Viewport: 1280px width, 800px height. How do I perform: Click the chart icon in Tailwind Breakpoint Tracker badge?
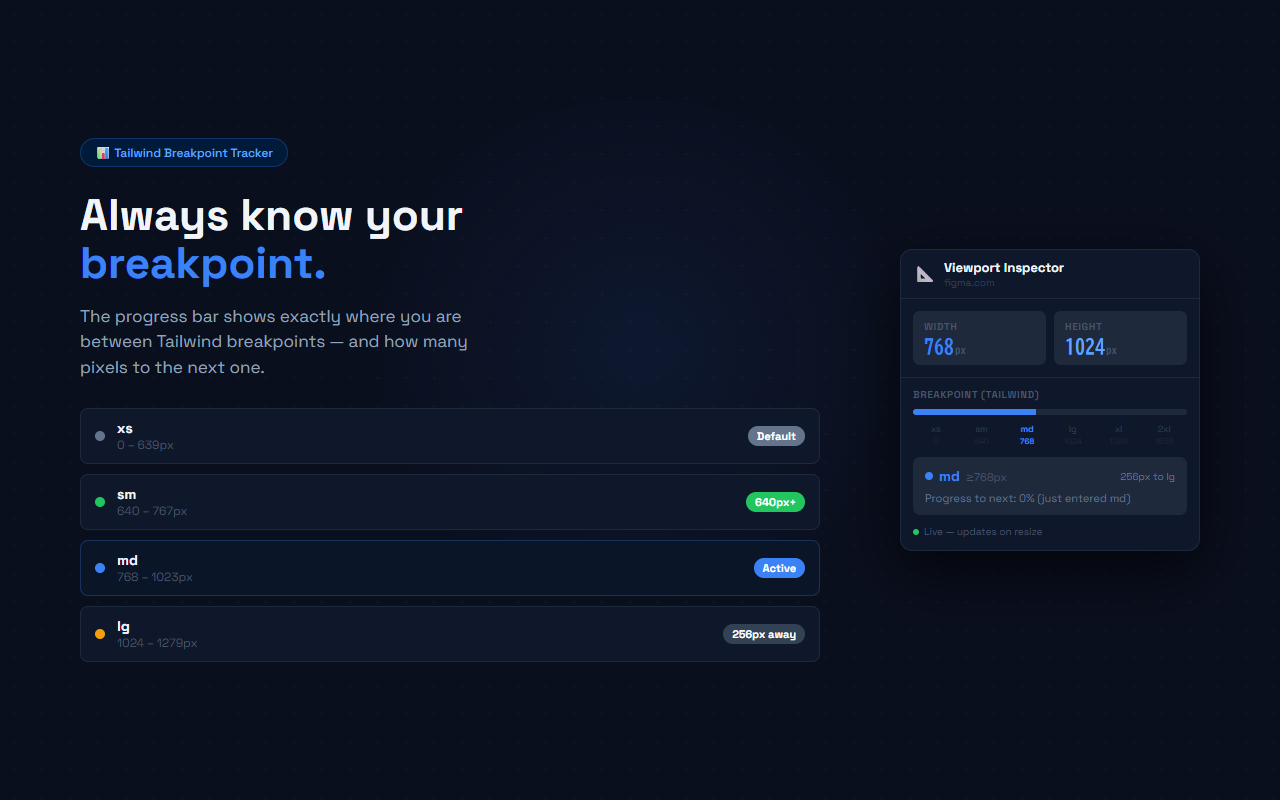103,153
